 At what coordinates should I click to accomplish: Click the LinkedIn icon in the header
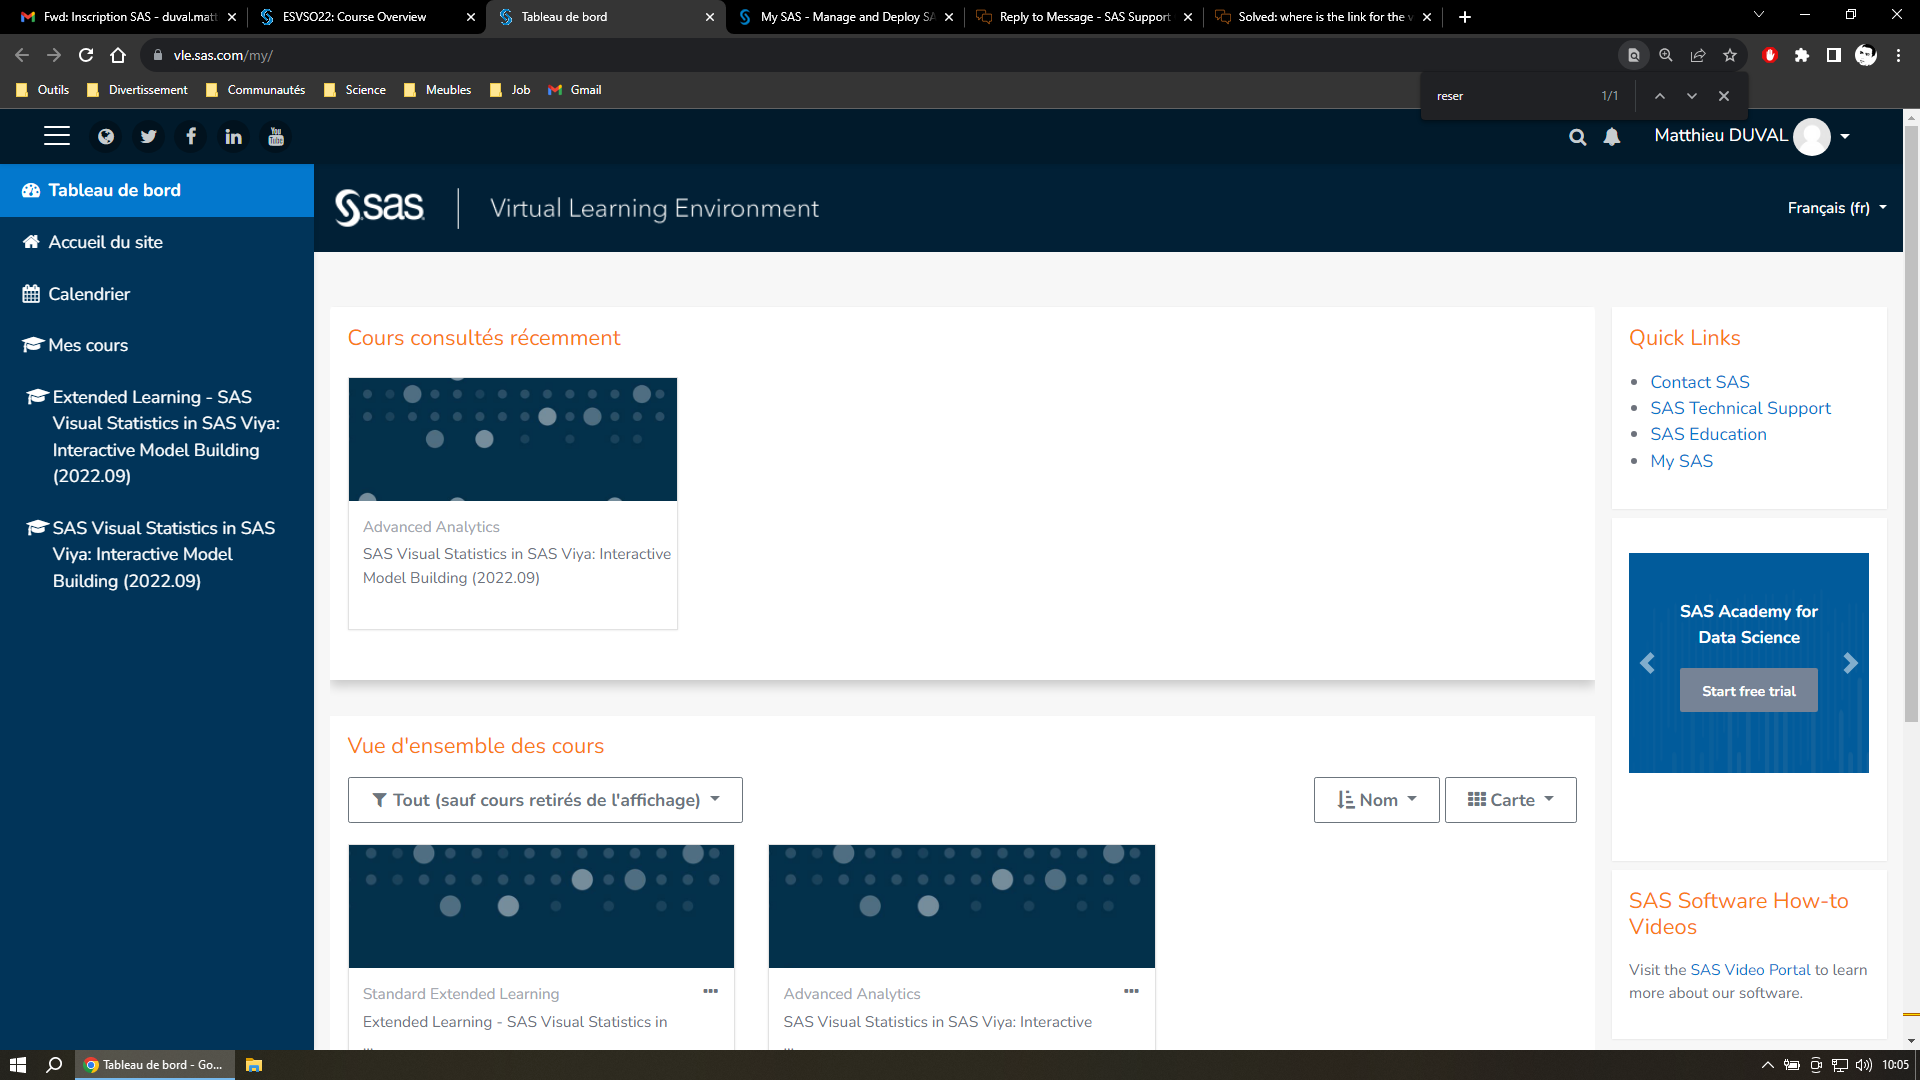click(233, 136)
